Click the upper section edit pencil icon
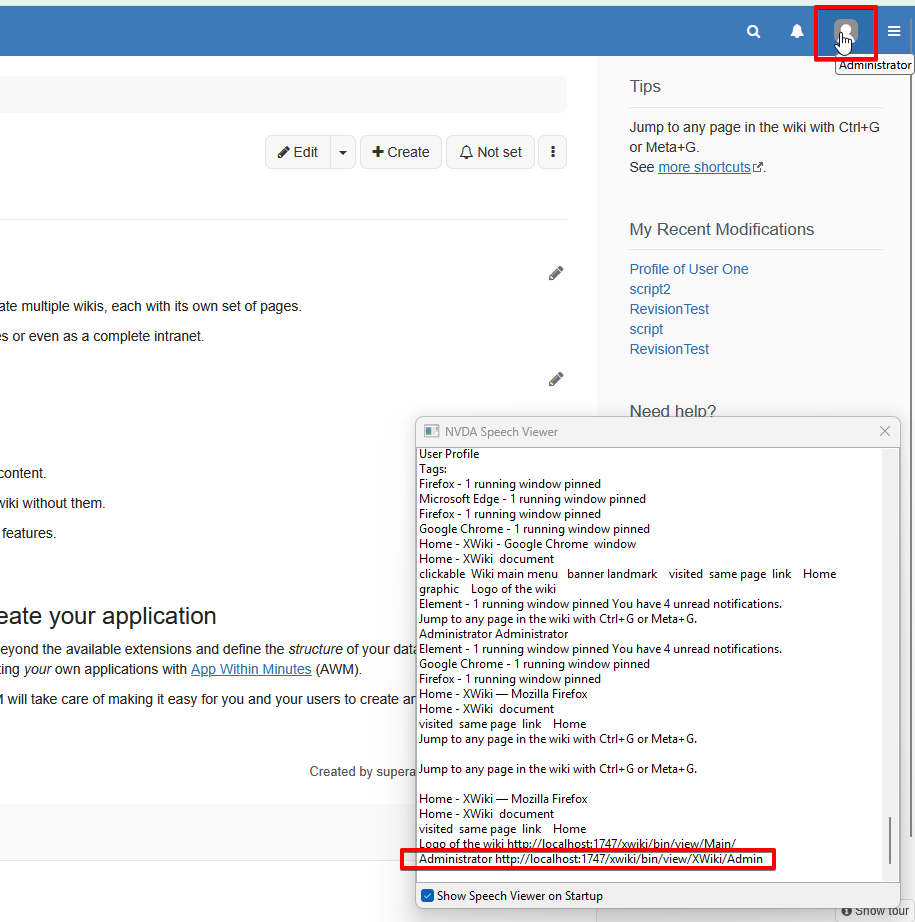Image resolution: width=915 pixels, height=922 pixels. [556, 273]
